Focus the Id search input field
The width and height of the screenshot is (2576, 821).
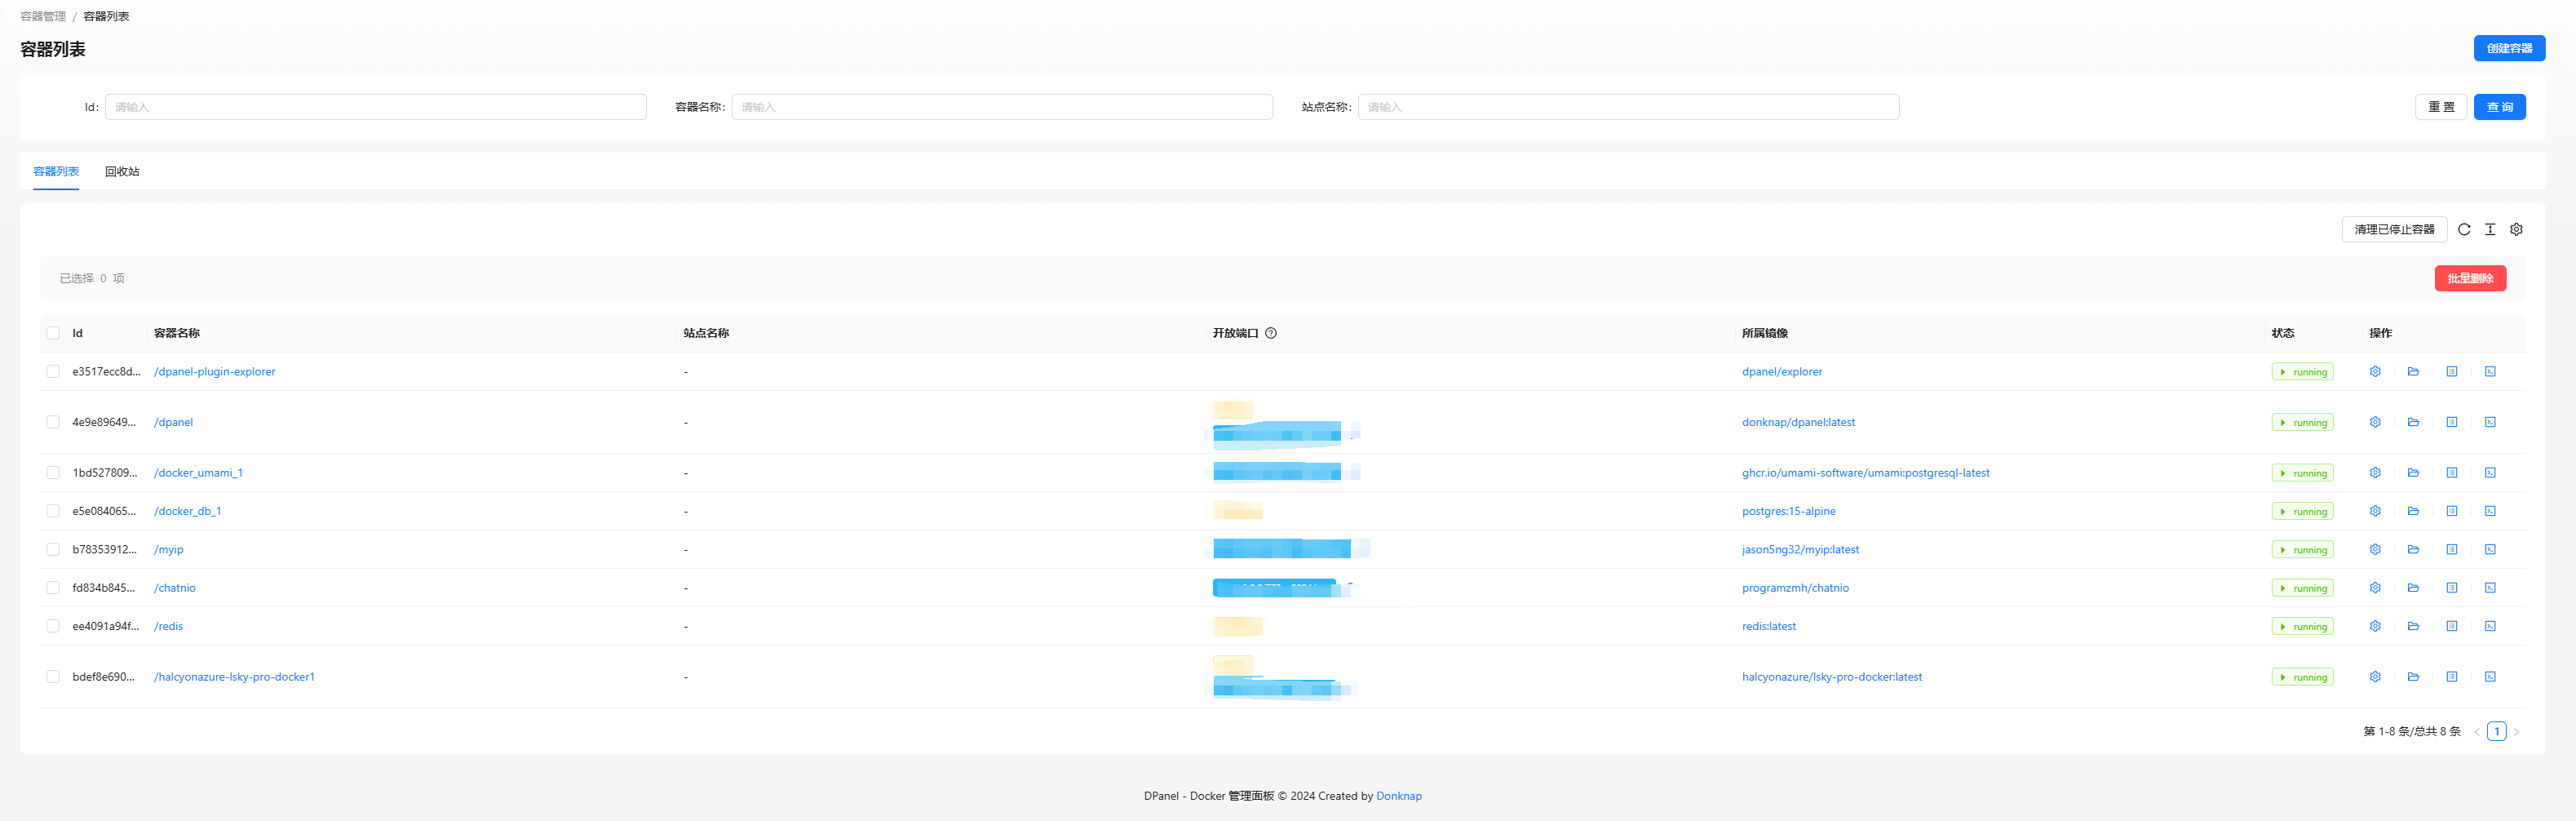[375, 107]
